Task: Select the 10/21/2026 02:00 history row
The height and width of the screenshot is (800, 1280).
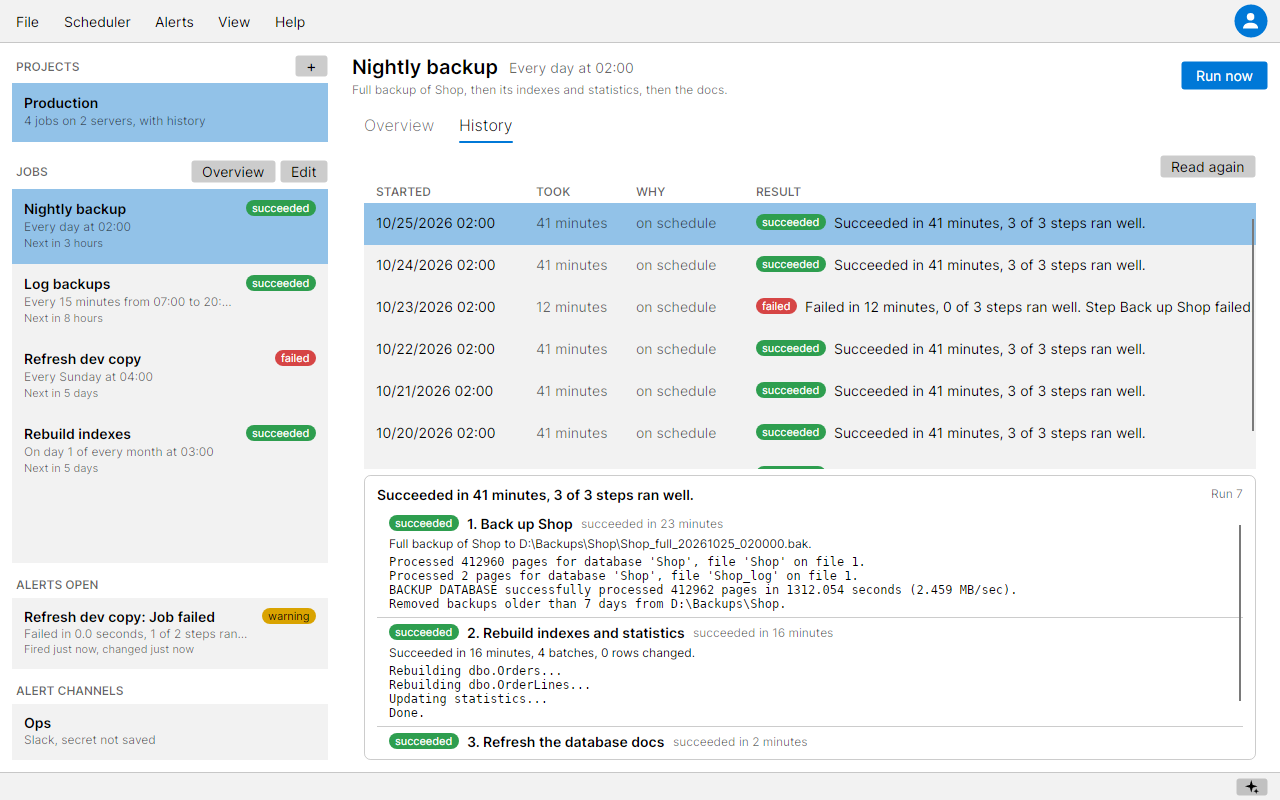Action: click(x=809, y=391)
